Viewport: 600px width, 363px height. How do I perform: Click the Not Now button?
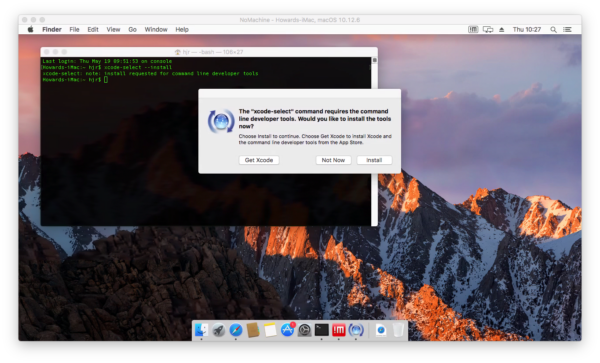pyautogui.click(x=333, y=160)
